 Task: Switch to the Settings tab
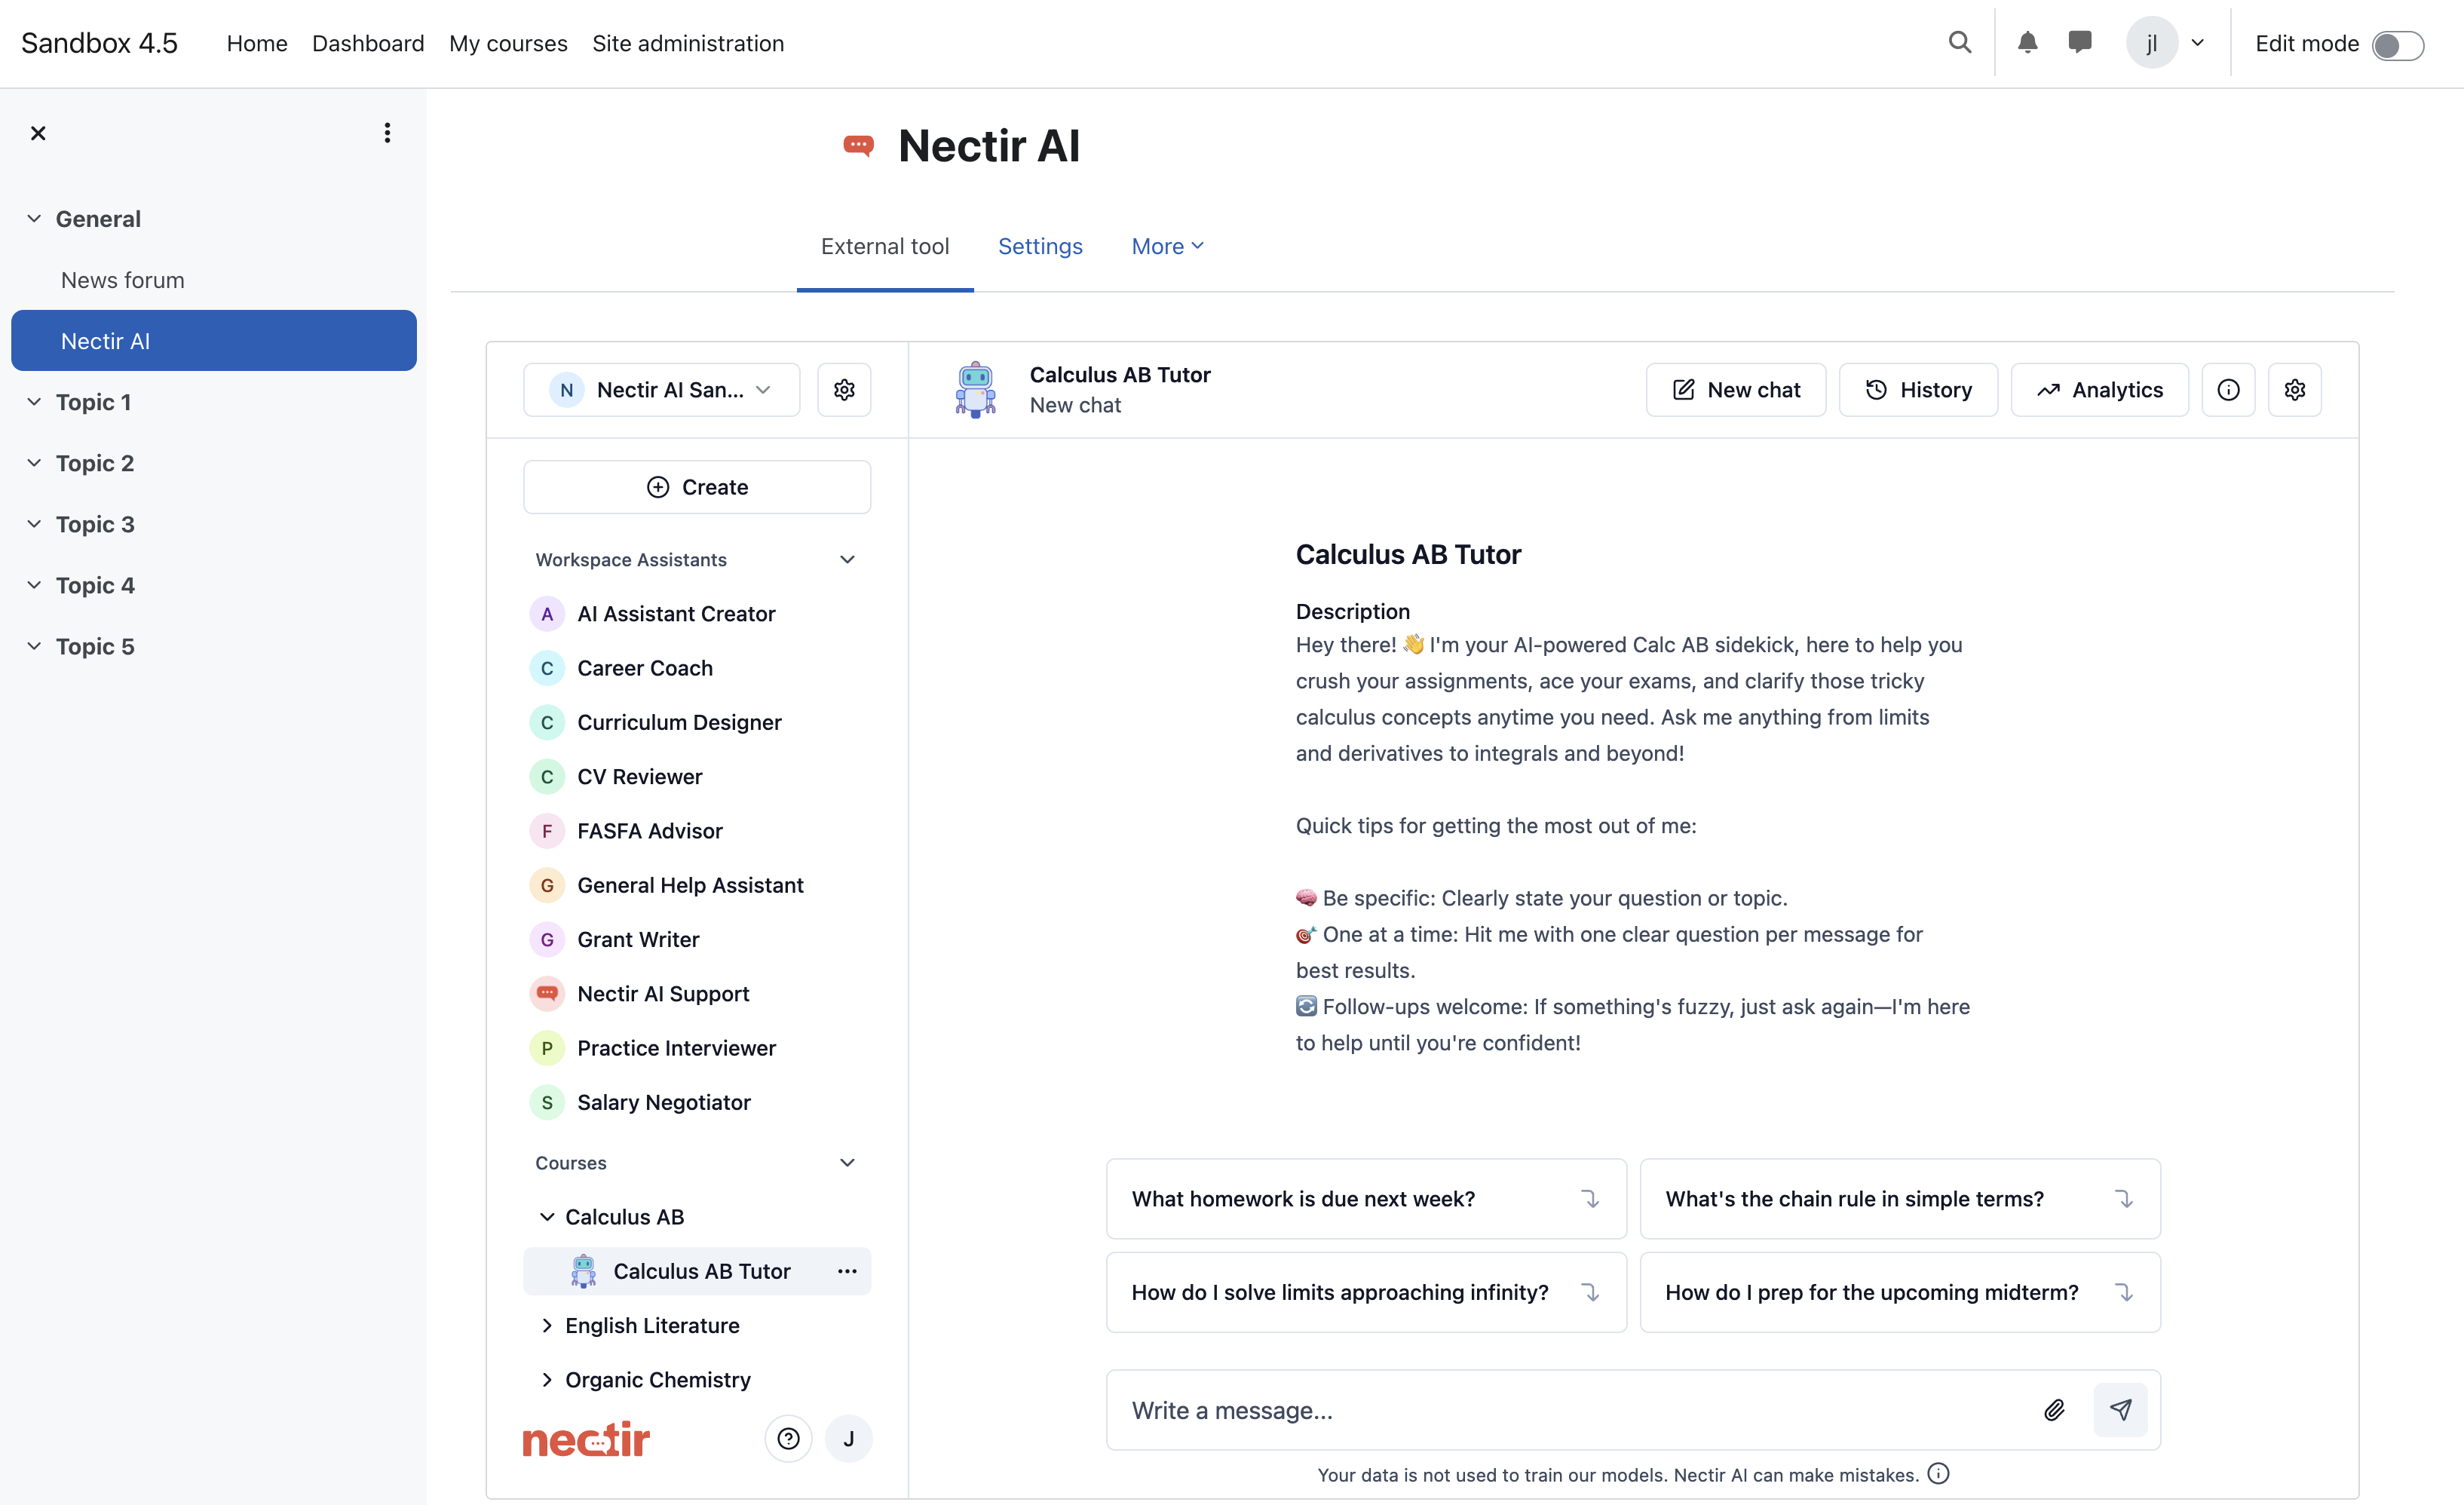point(1040,246)
